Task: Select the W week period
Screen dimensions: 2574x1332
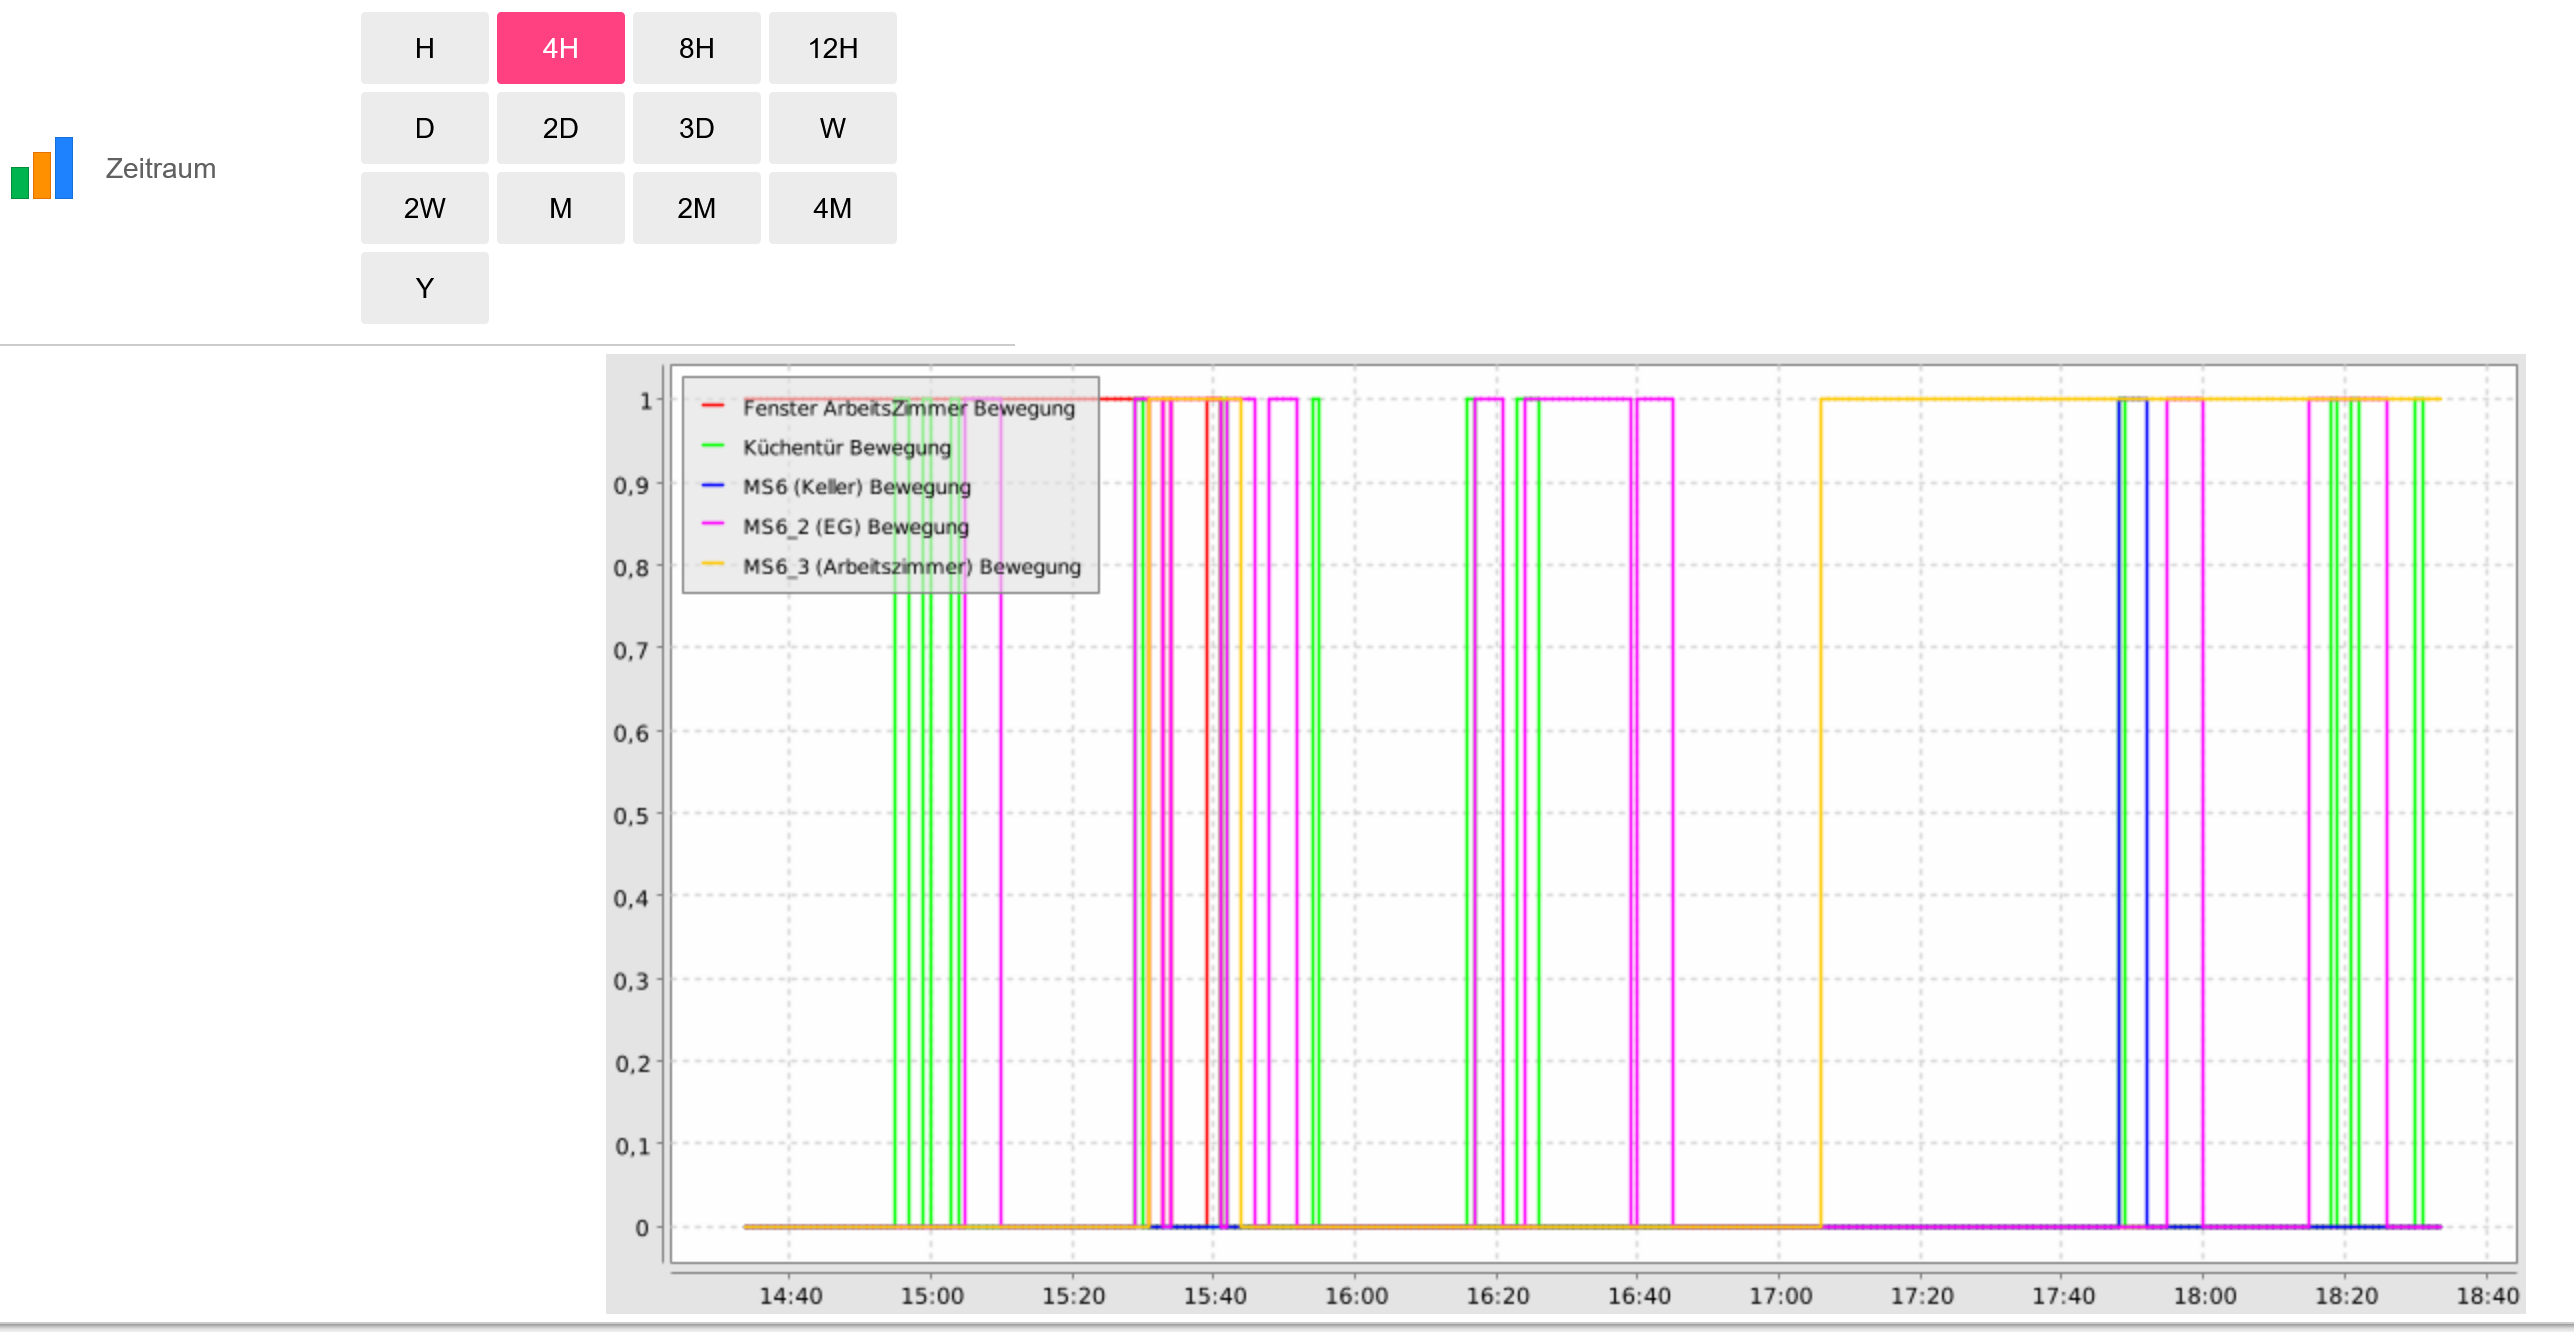Action: (833, 128)
